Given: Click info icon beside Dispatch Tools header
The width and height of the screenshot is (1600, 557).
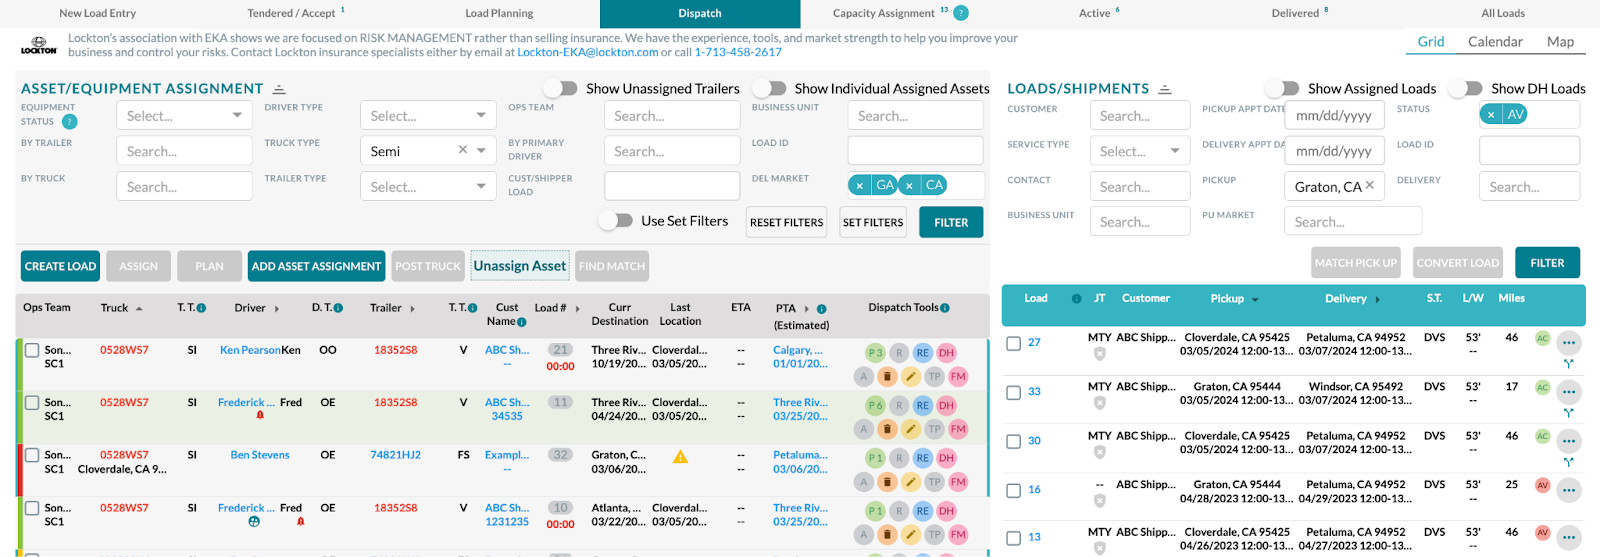Looking at the screenshot, I should click(945, 308).
